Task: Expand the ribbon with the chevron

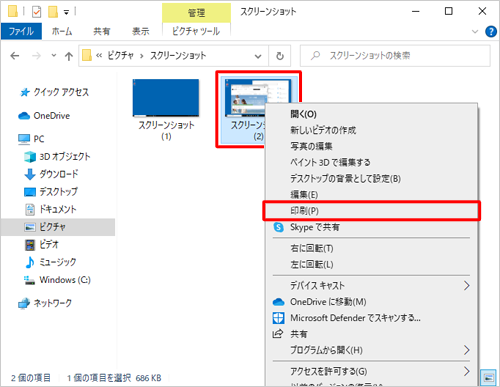Action: click(475, 32)
